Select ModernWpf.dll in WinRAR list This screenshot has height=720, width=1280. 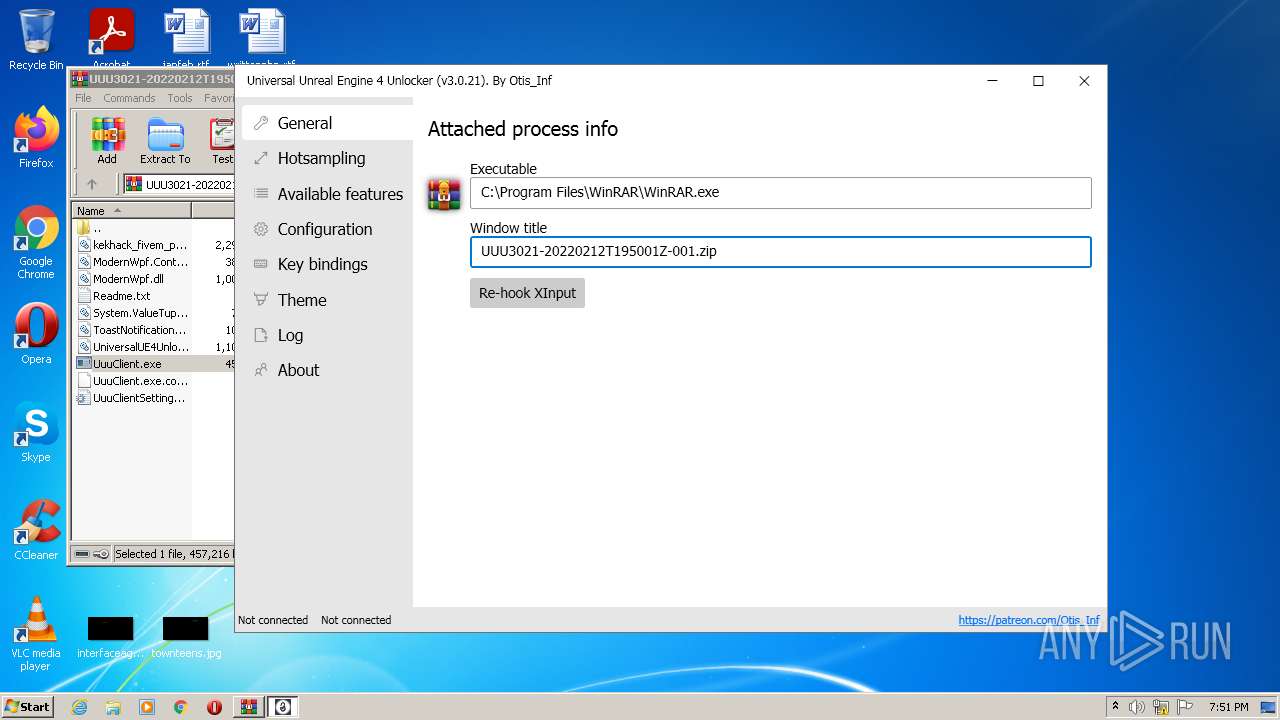[x=154, y=279]
